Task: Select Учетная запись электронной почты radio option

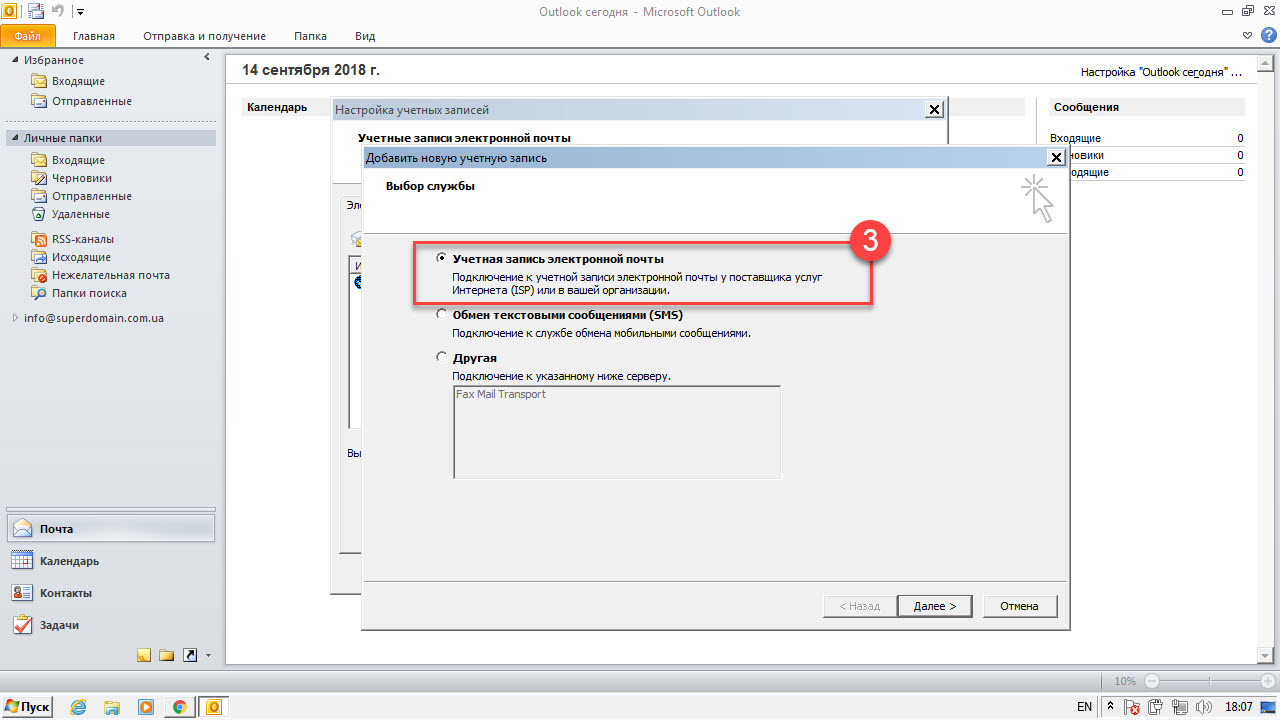Action: [441, 258]
